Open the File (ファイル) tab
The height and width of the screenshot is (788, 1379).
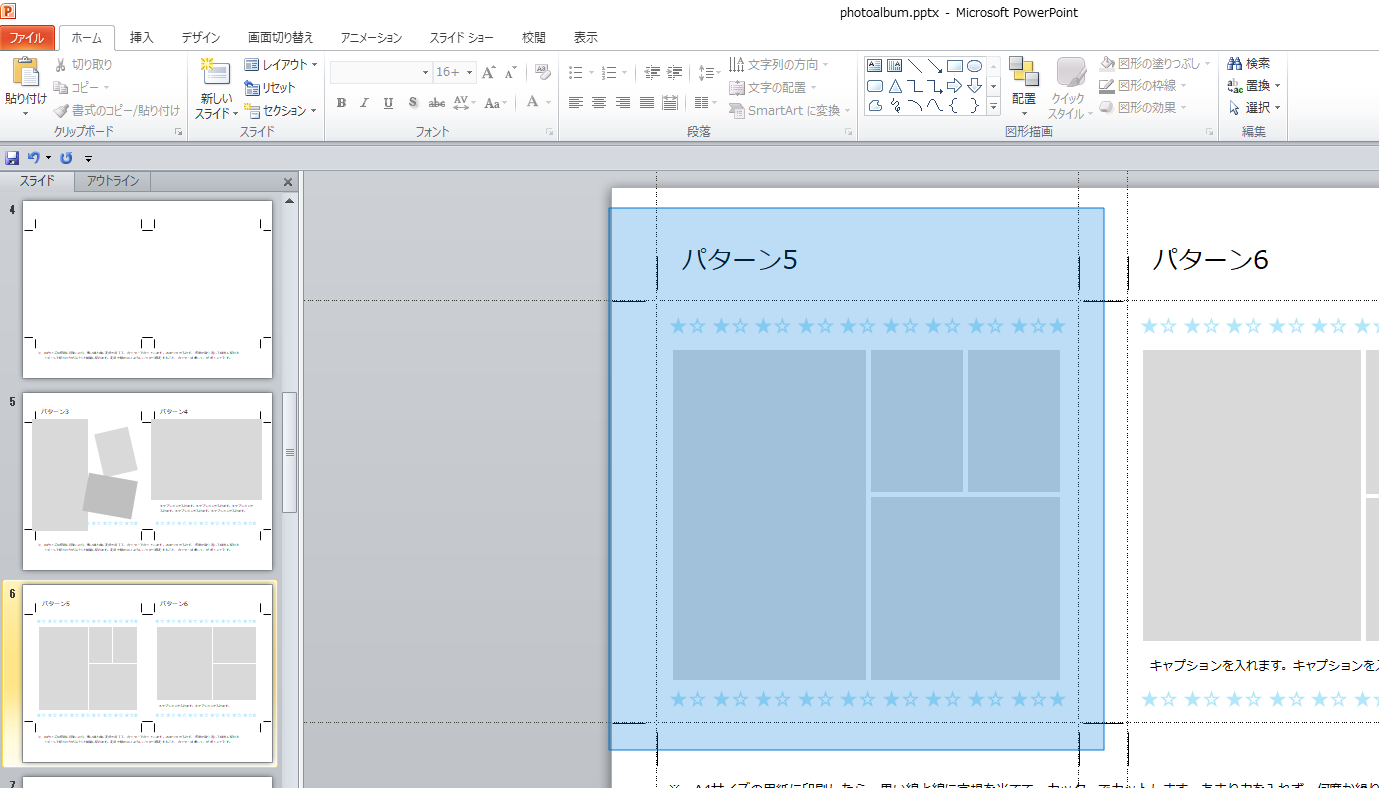click(x=27, y=38)
